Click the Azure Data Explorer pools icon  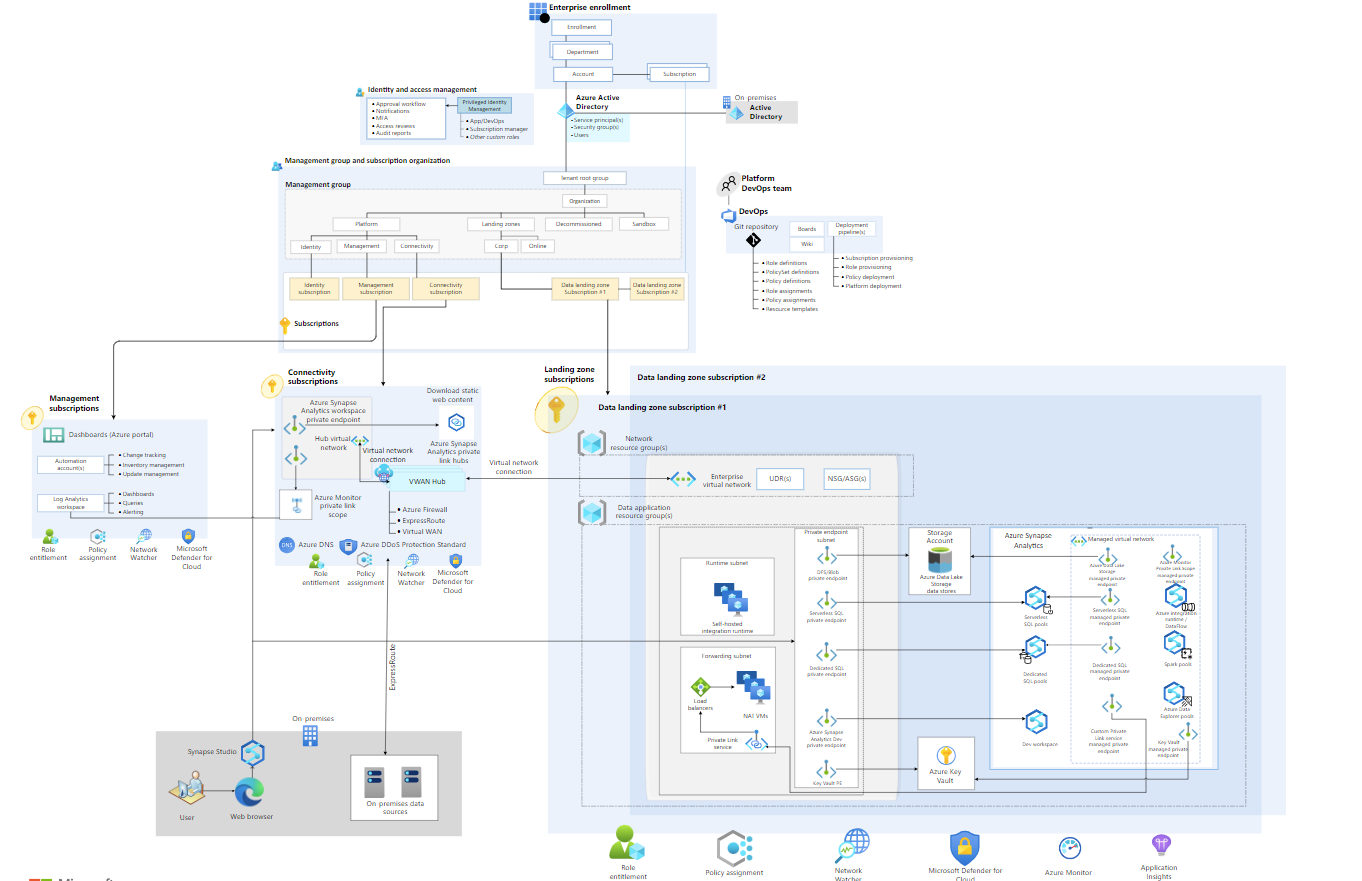tap(1176, 694)
